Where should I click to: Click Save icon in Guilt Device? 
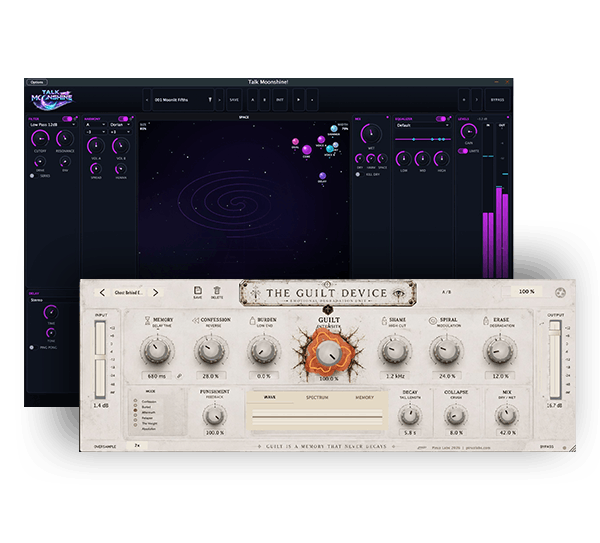click(x=197, y=291)
